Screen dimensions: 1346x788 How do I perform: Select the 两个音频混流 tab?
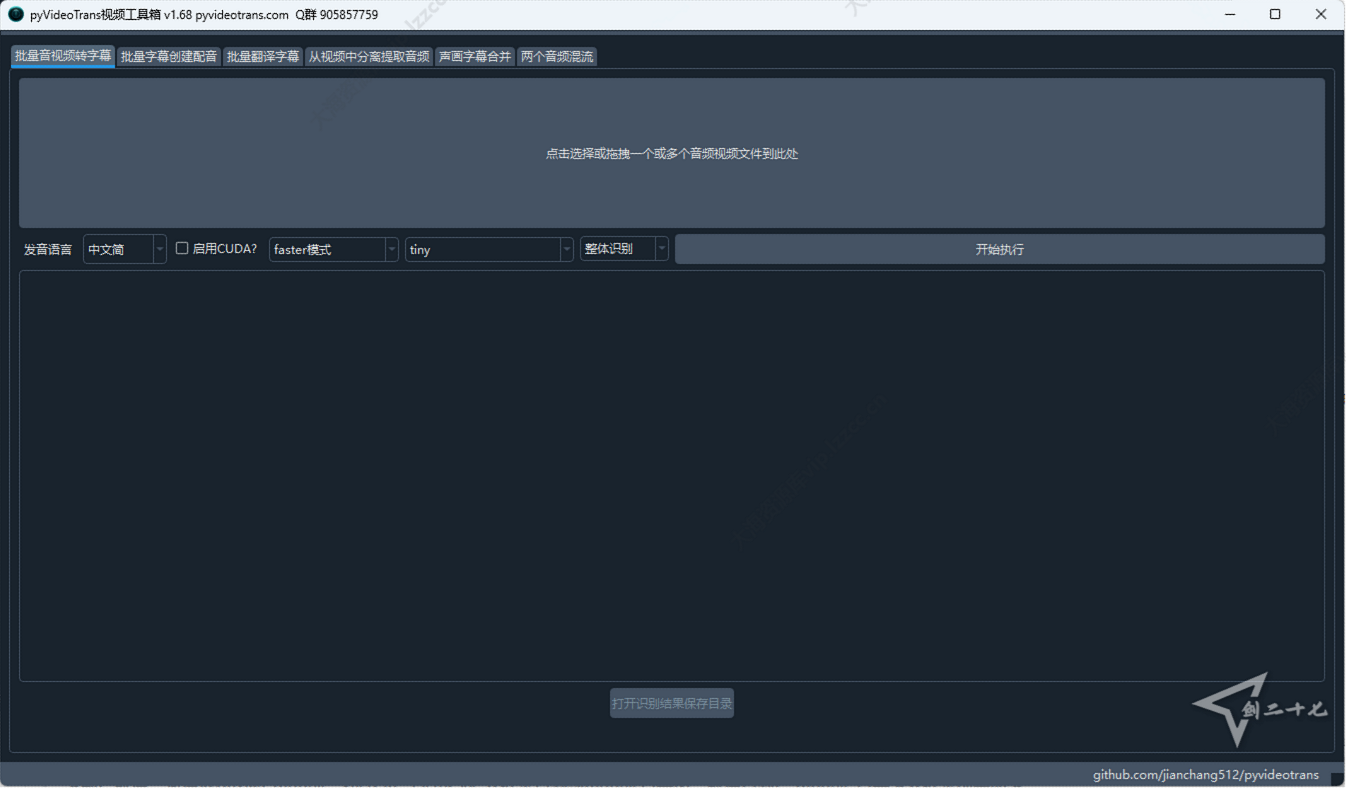[x=557, y=57]
